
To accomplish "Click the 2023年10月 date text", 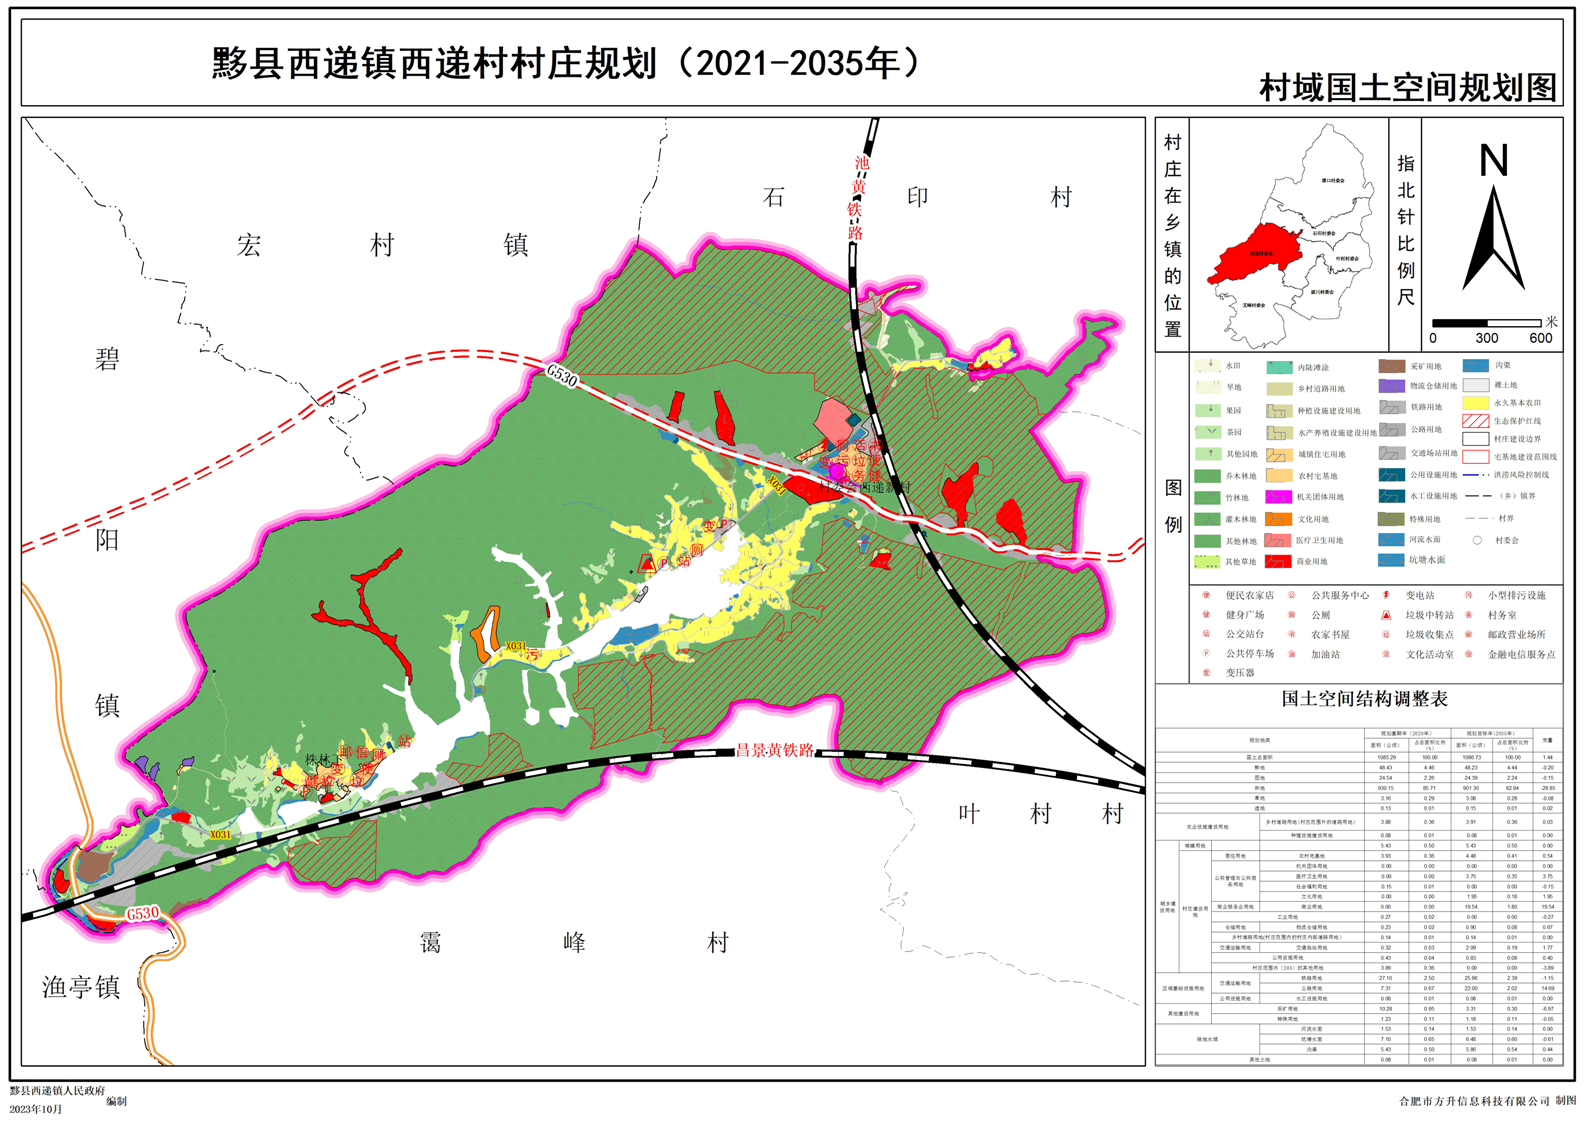I will [35, 1109].
